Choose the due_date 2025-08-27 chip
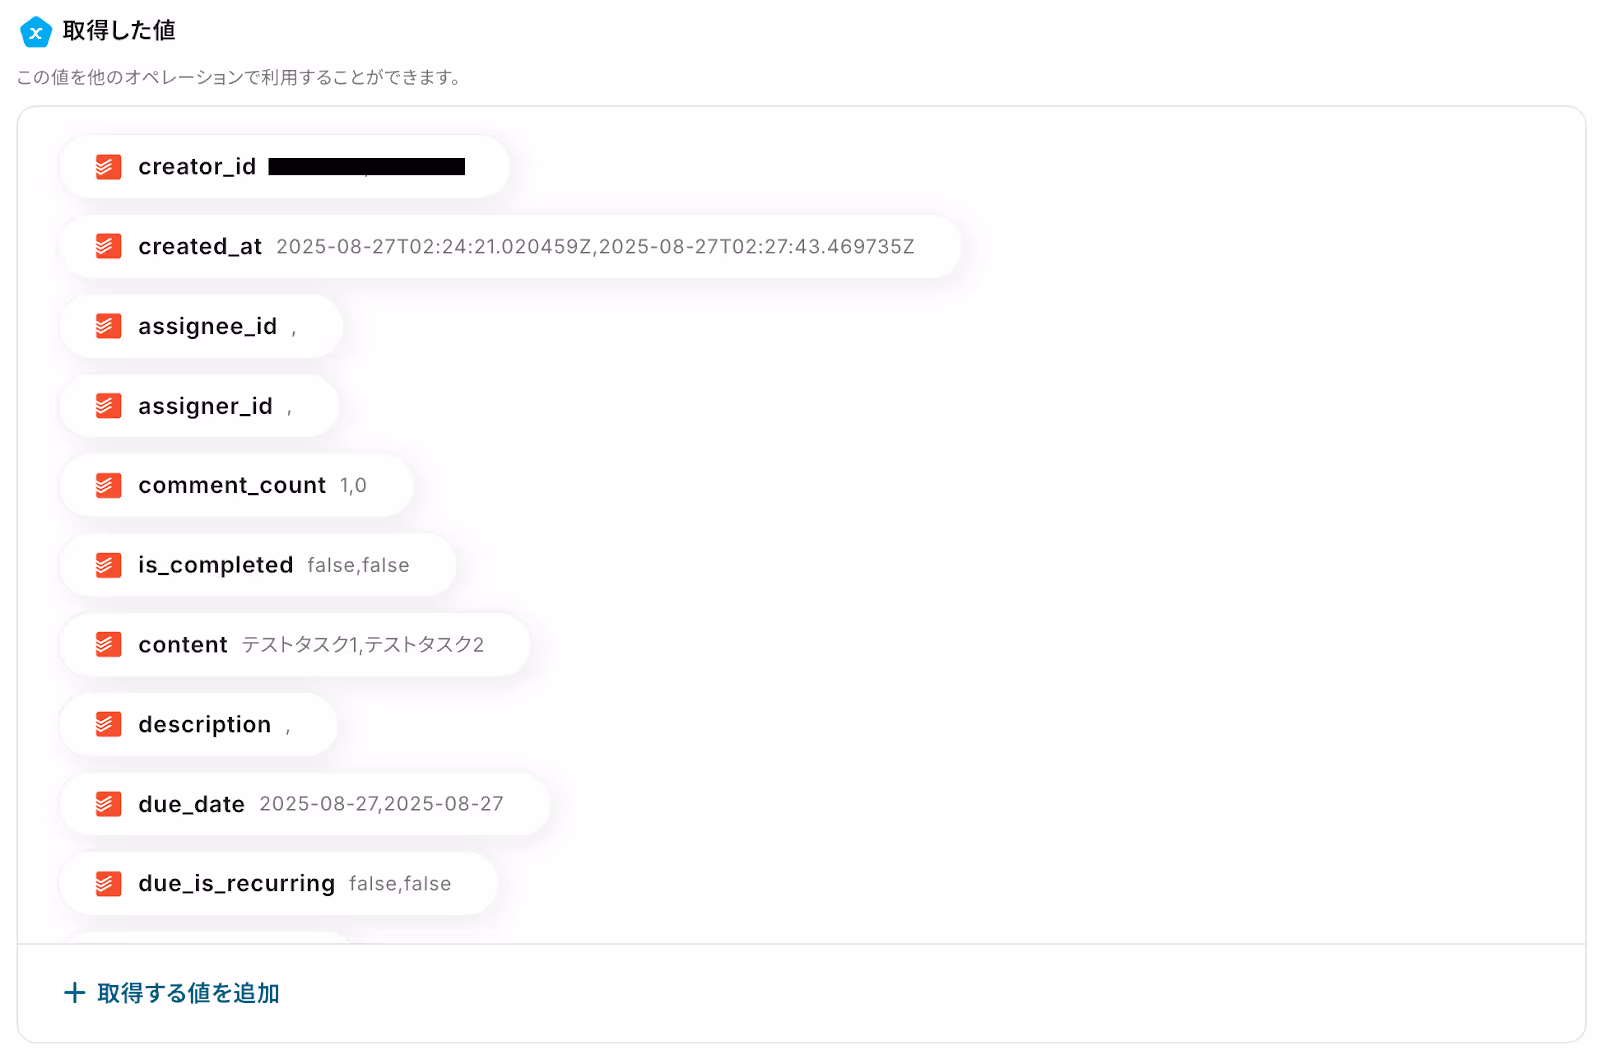This screenshot has width=1600, height=1055. pyautogui.click(x=304, y=804)
